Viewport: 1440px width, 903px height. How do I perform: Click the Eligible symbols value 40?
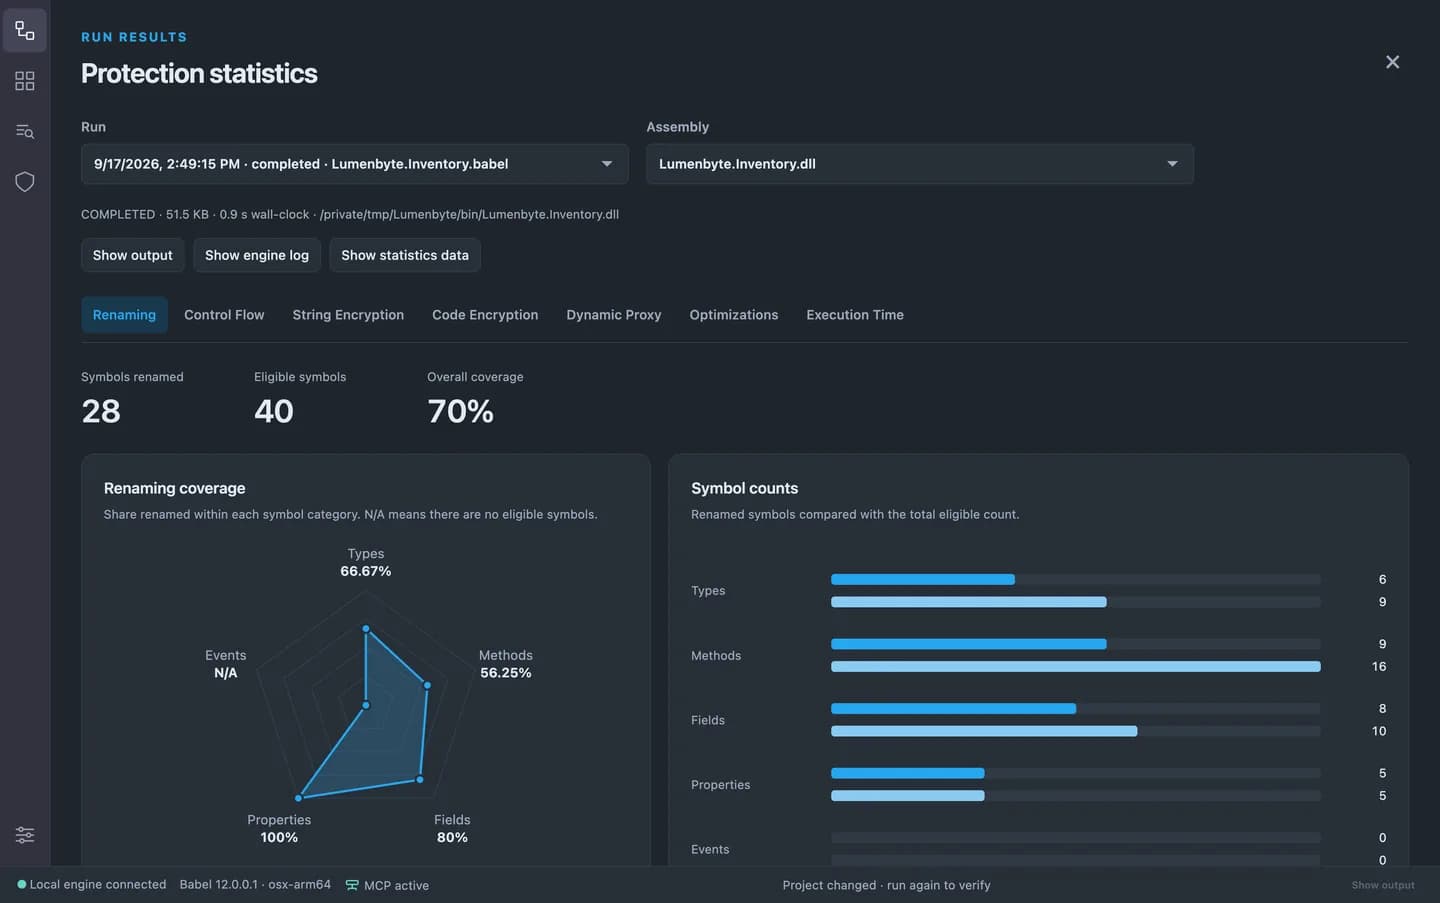274,411
